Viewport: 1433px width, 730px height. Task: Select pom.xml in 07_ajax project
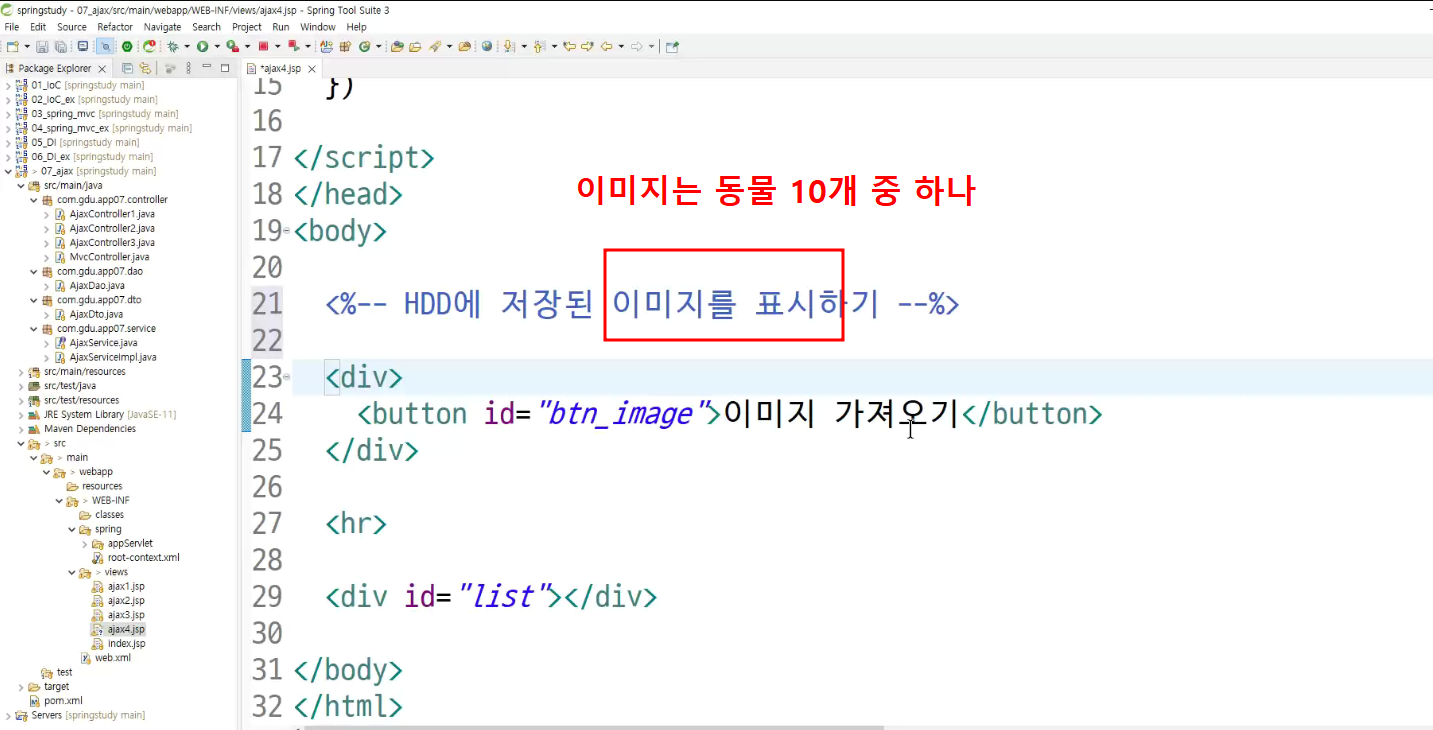[x=63, y=701]
